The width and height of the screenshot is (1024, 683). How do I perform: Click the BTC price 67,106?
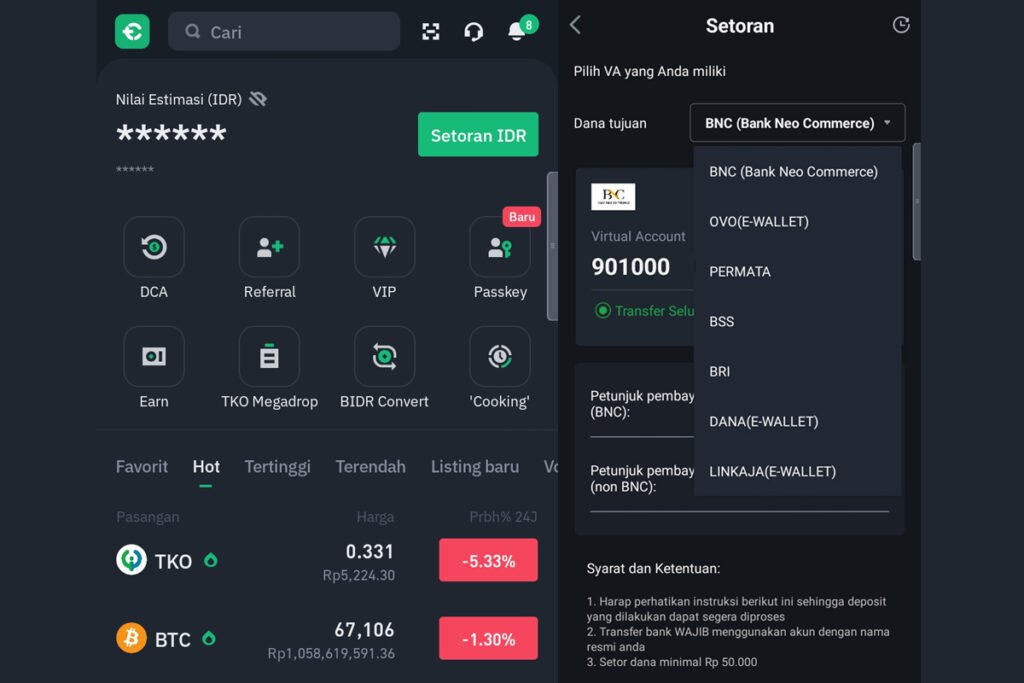(364, 630)
